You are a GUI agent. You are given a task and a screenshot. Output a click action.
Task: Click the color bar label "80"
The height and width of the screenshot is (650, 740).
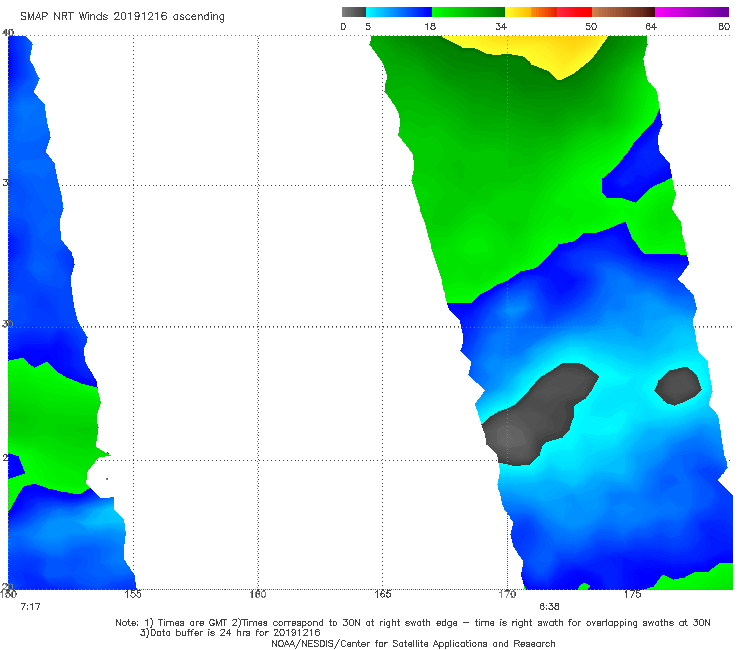[724, 27]
